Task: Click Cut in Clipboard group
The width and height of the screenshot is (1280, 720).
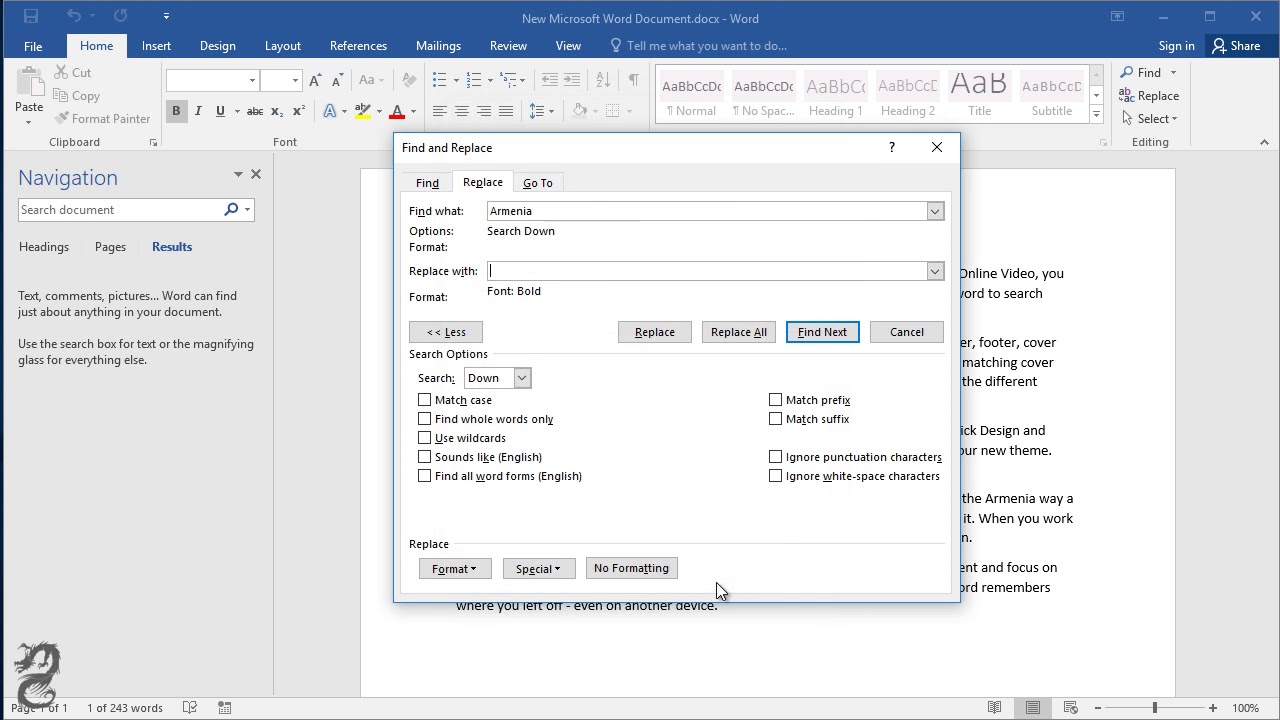Action: click(72, 73)
